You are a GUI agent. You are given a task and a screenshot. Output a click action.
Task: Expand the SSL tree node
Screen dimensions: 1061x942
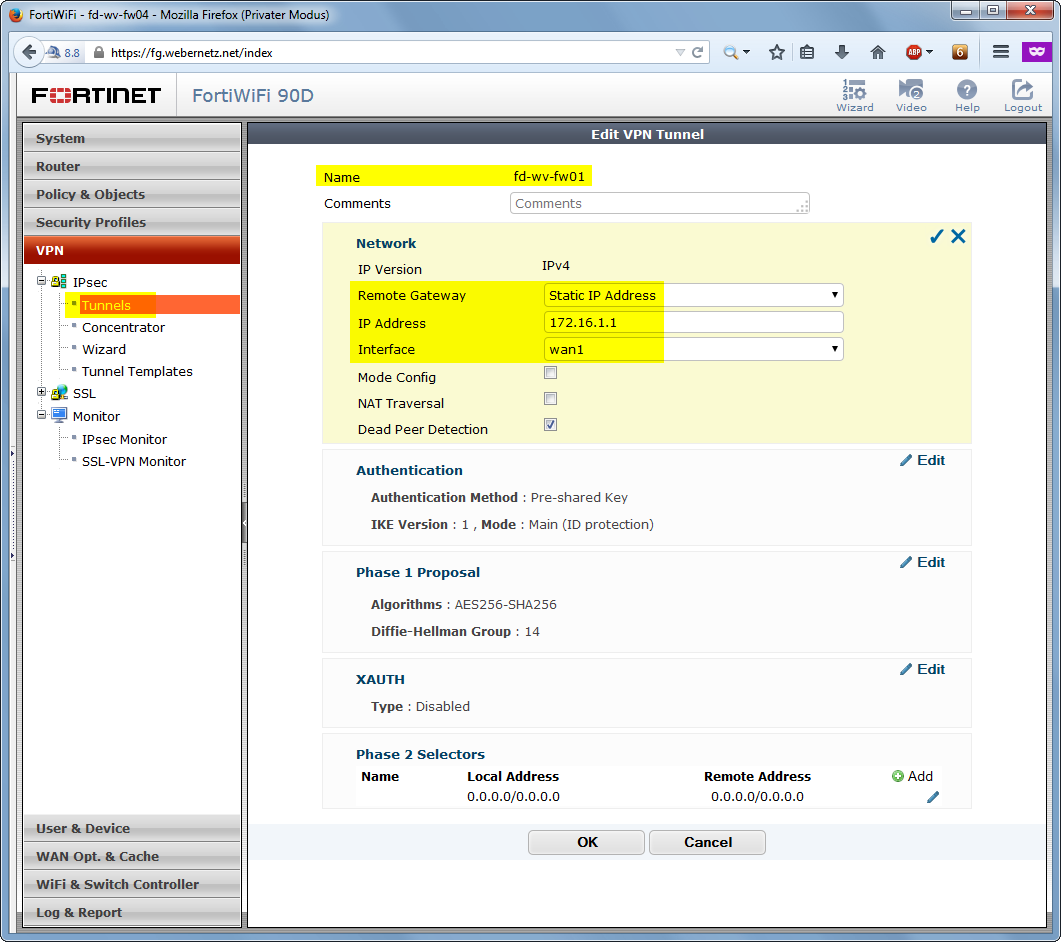pos(41,392)
